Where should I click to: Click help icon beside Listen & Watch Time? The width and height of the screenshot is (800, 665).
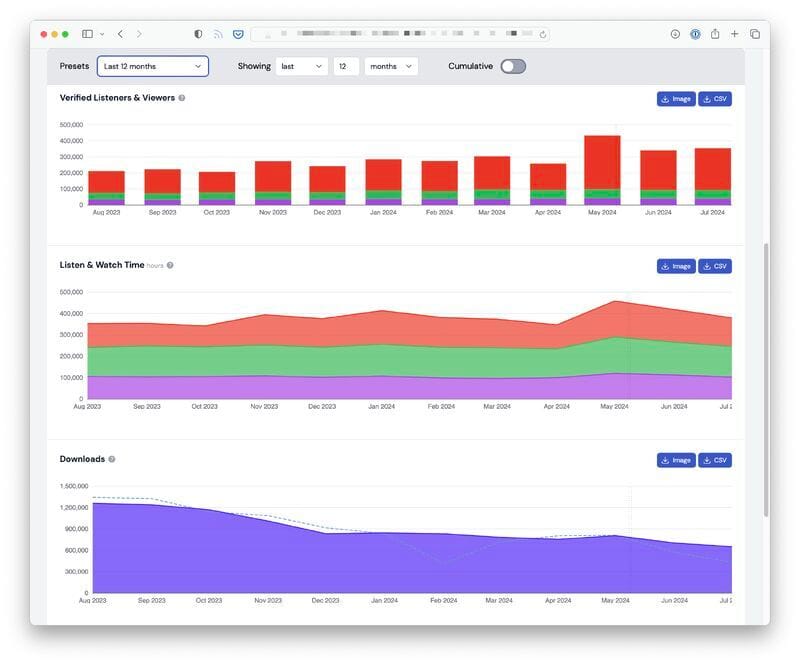pyautogui.click(x=170, y=265)
